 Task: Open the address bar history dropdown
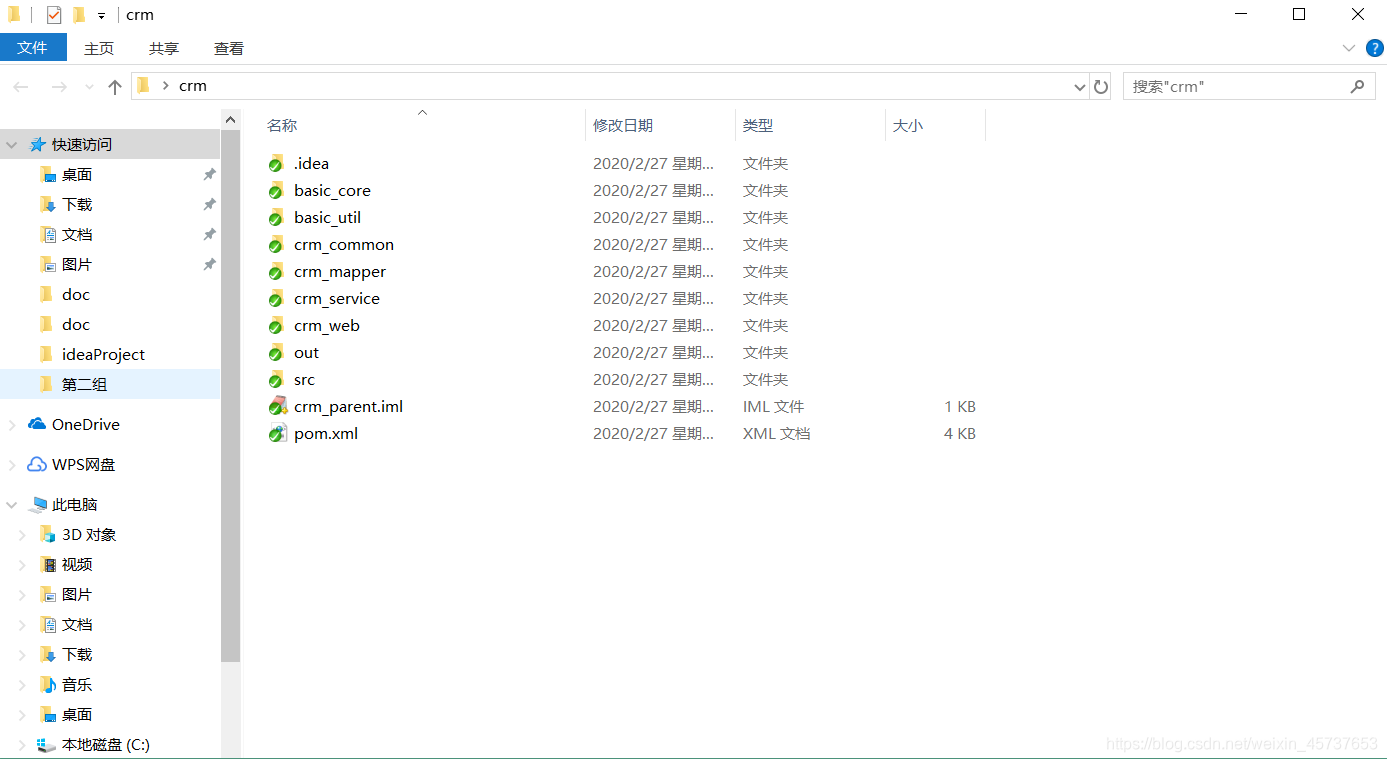(1079, 87)
